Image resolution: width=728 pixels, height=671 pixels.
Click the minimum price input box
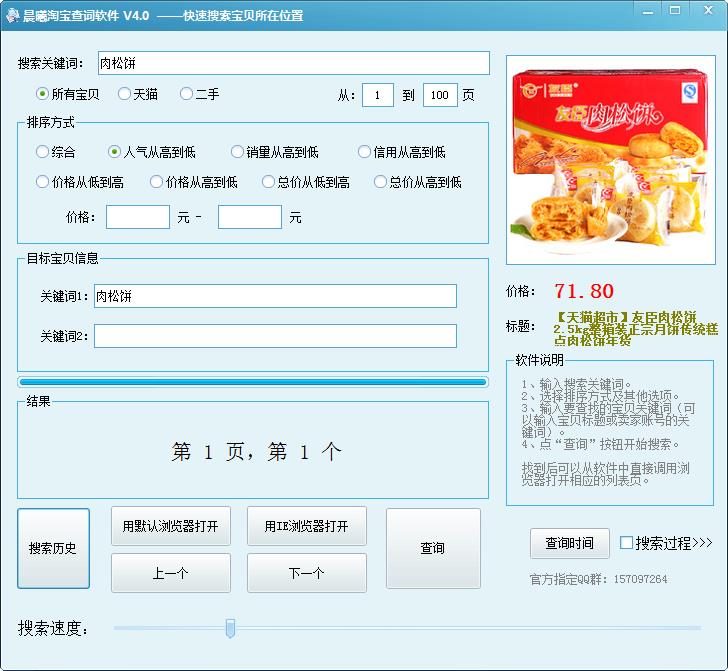point(138,217)
